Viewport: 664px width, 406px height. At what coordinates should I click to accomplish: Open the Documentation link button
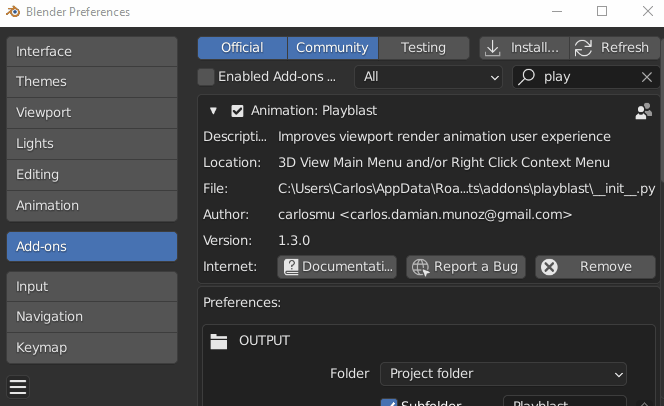[x=337, y=267]
